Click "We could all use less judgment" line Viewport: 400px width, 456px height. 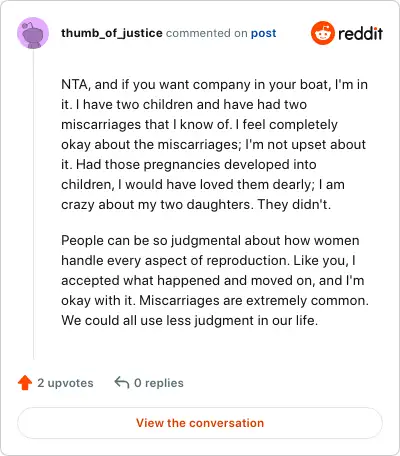tap(189, 321)
